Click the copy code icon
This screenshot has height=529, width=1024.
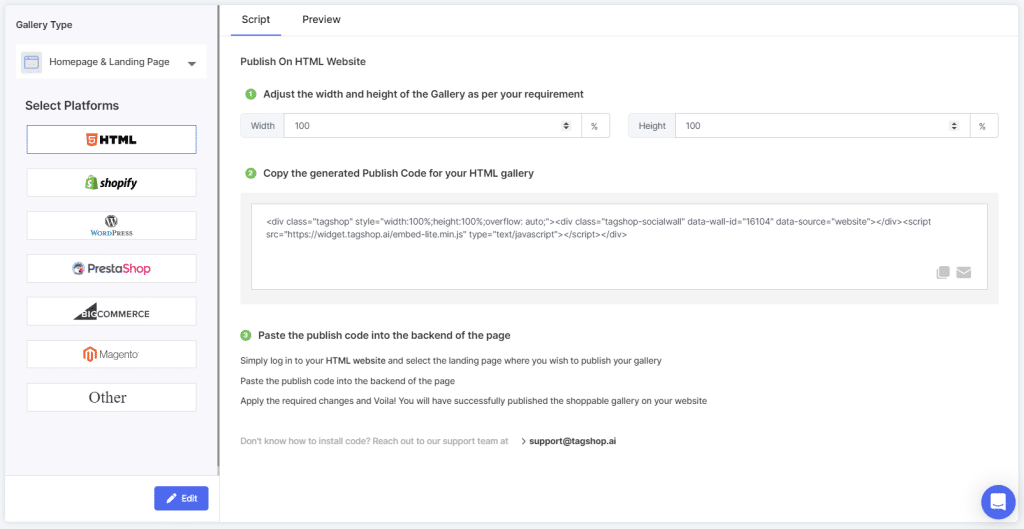[942, 272]
